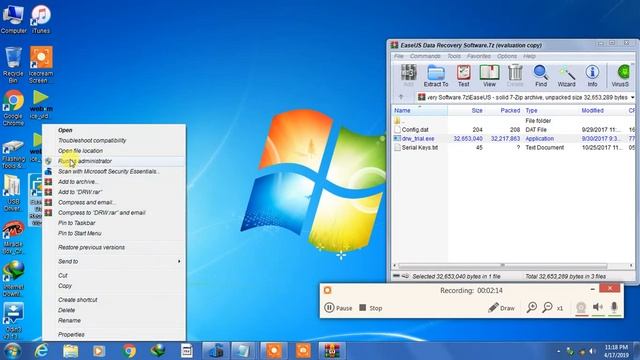
Task: Click the horizontal scrollbar in WinRAR list
Action: point(502,266)
